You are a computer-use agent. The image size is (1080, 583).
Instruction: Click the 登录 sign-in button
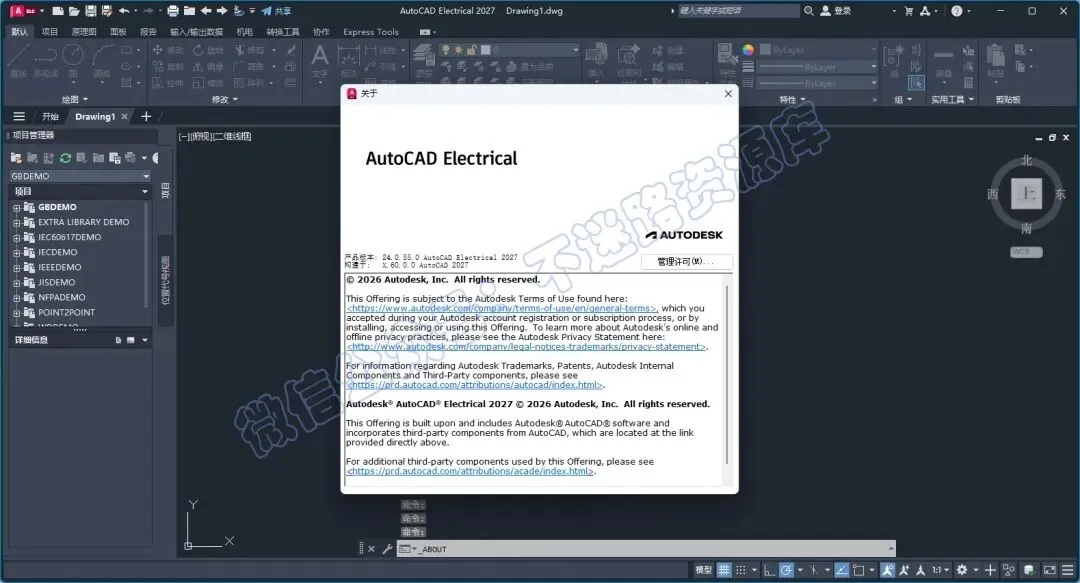pyautogui.click(x=835, y=11)
